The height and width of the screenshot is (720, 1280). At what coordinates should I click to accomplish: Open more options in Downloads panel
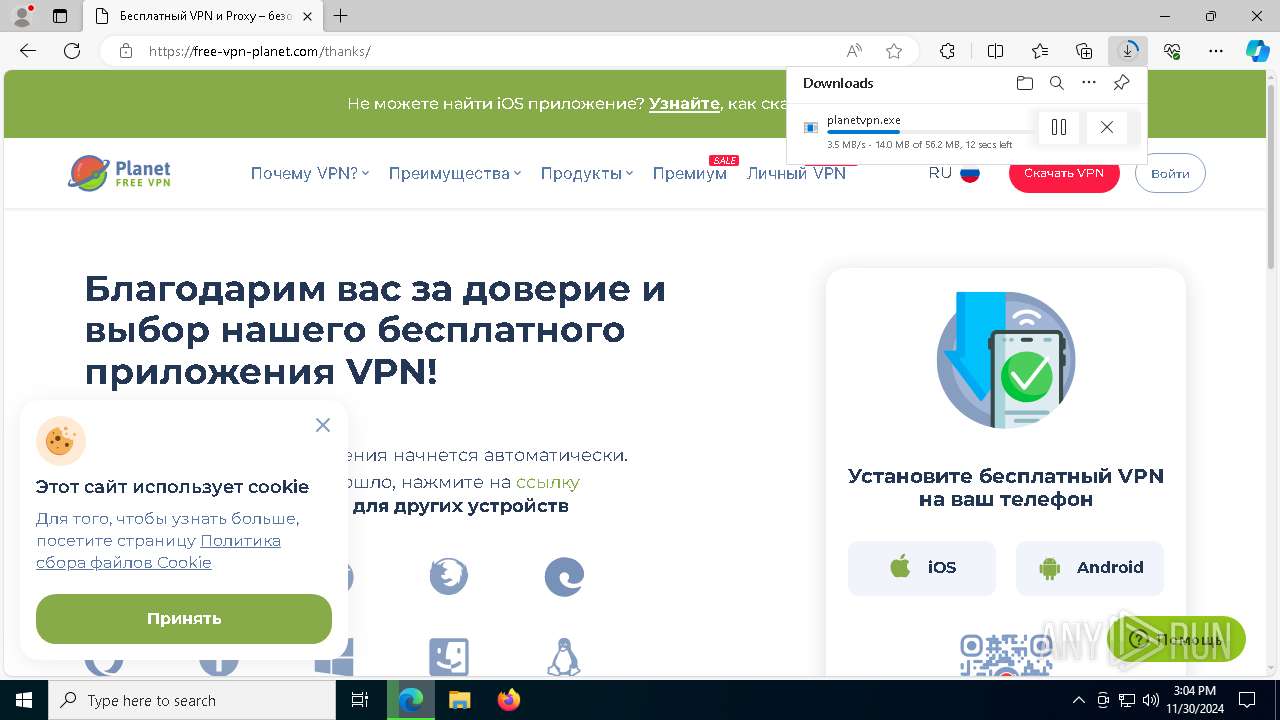[1089, 83]
